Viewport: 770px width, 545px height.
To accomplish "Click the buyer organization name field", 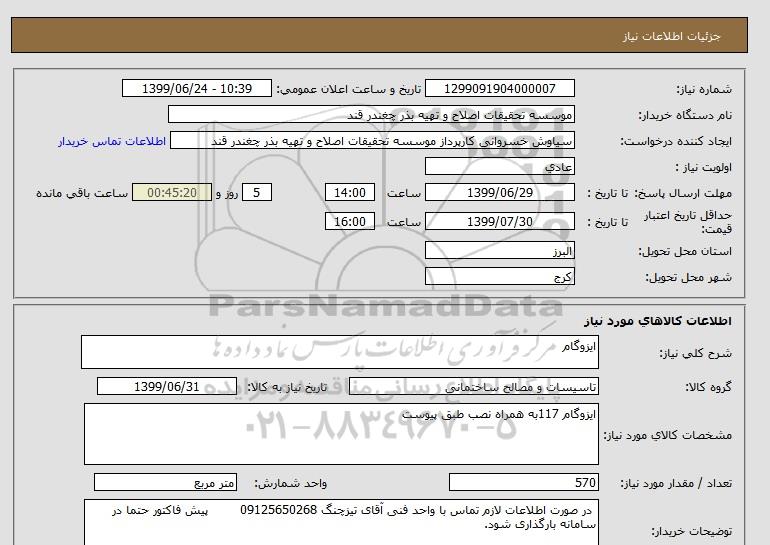I will pyautogui.click(x=371, y=114).
